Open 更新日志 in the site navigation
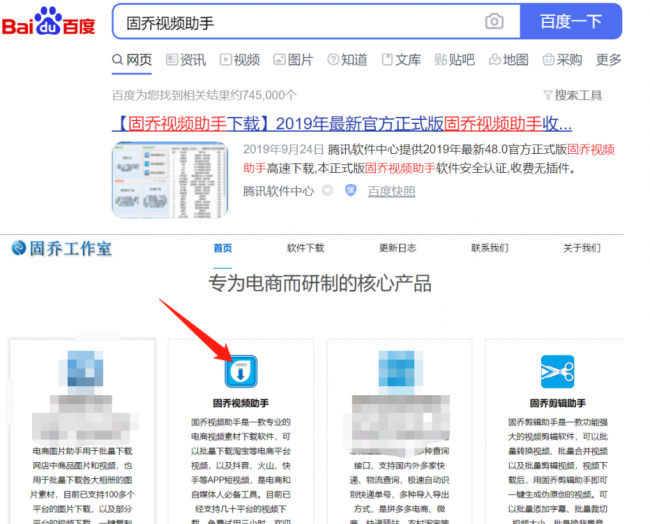This screenshot has width=650, height=524. (x=398, y=248)
